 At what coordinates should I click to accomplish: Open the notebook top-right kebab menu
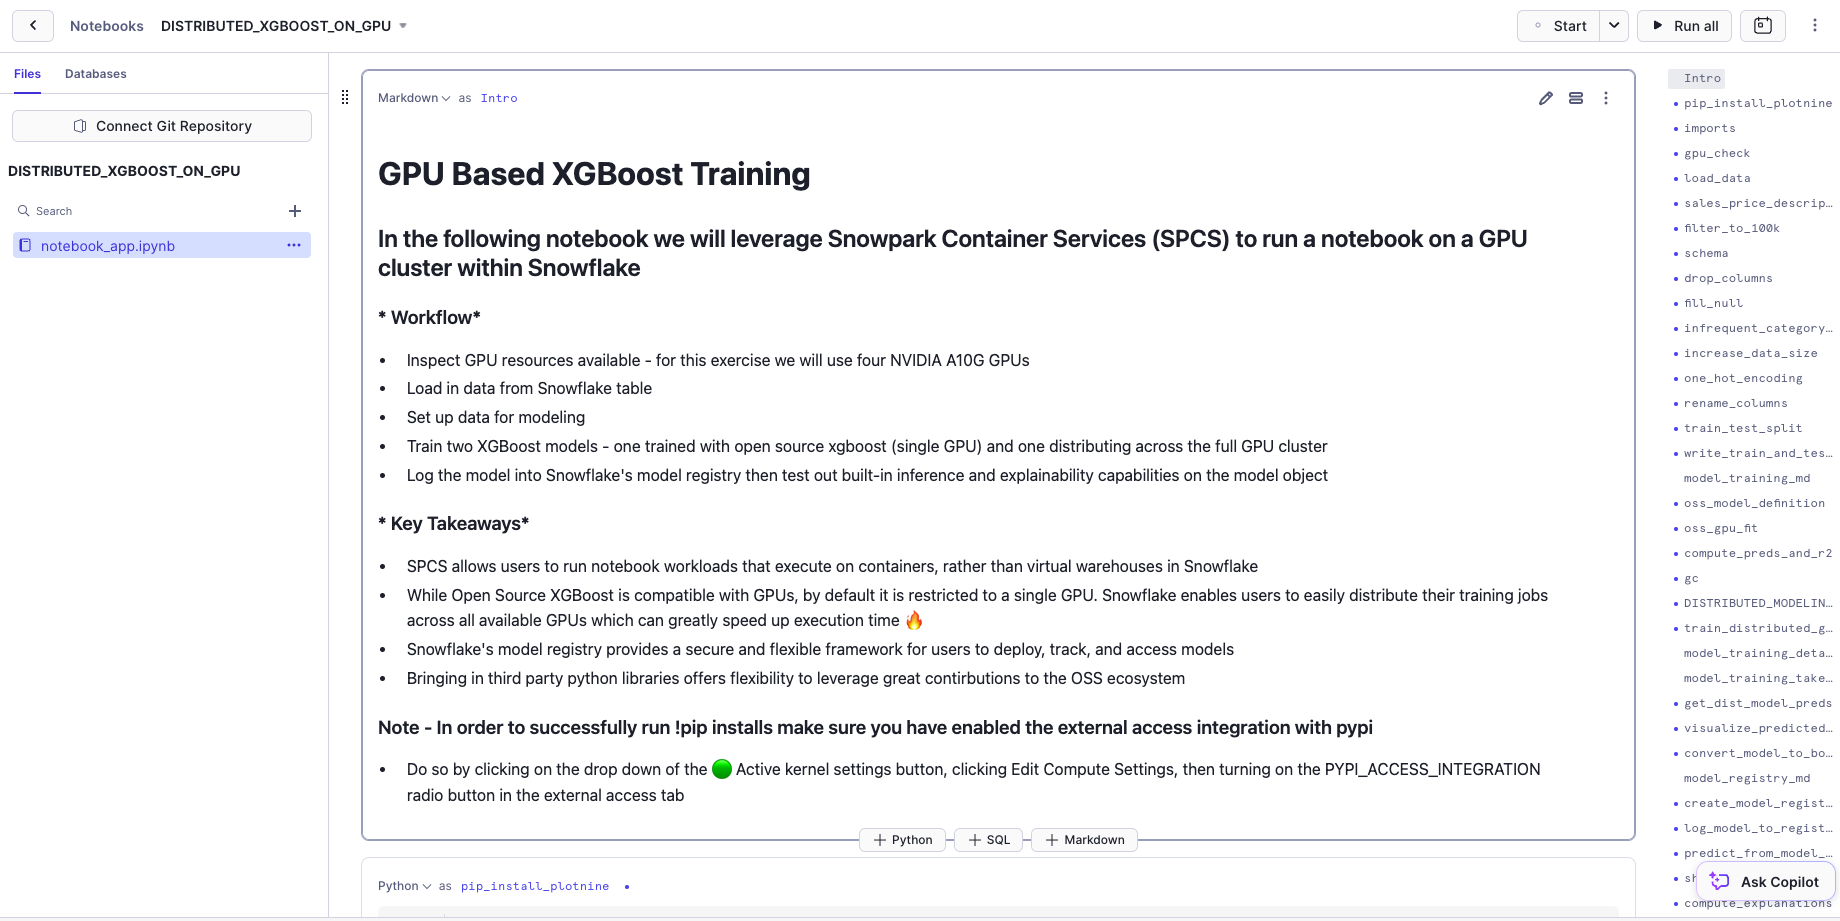1815,26
